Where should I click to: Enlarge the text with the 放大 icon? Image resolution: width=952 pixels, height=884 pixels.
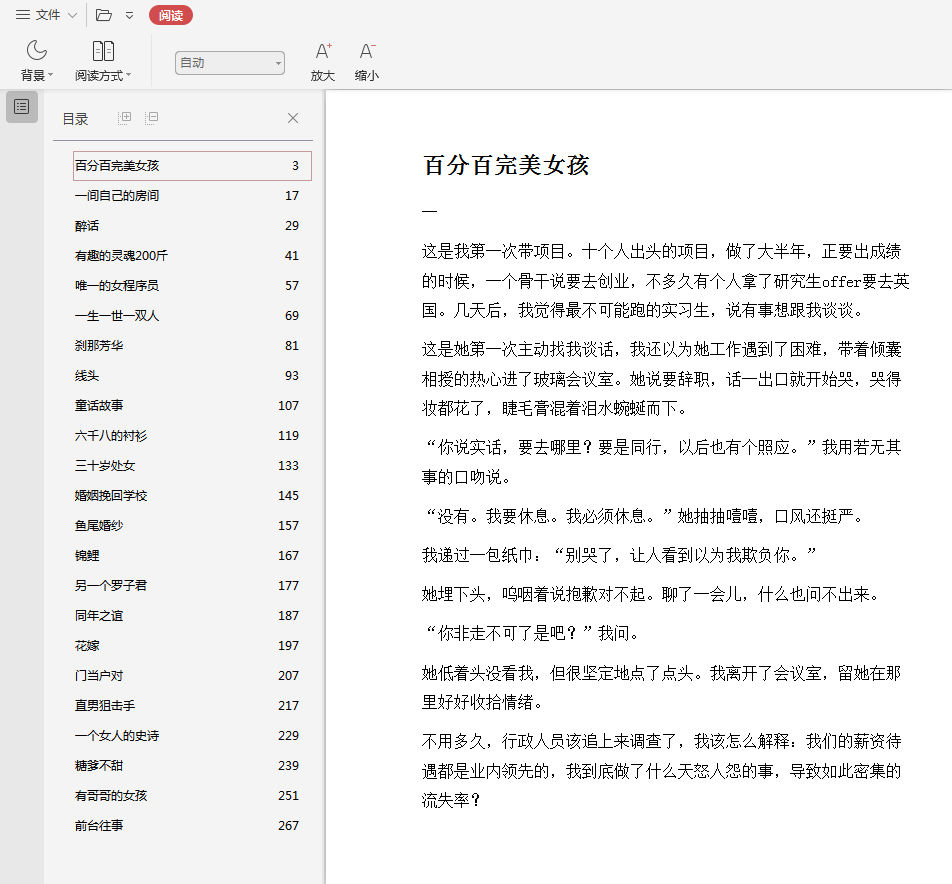coord(323,51)
